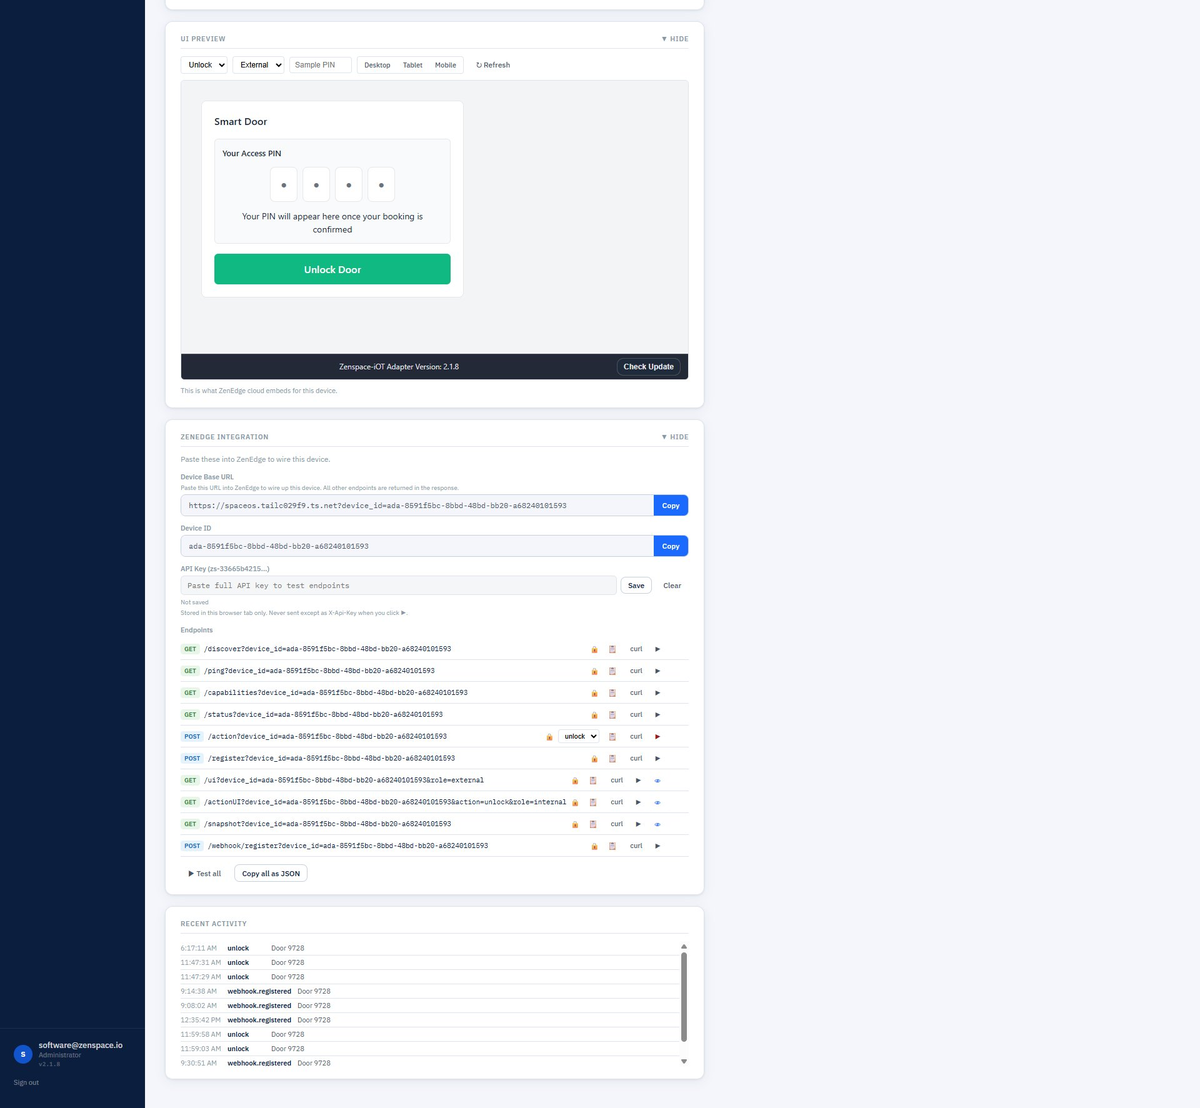Run the /ping endpoint play icon

tap(657, 671)
